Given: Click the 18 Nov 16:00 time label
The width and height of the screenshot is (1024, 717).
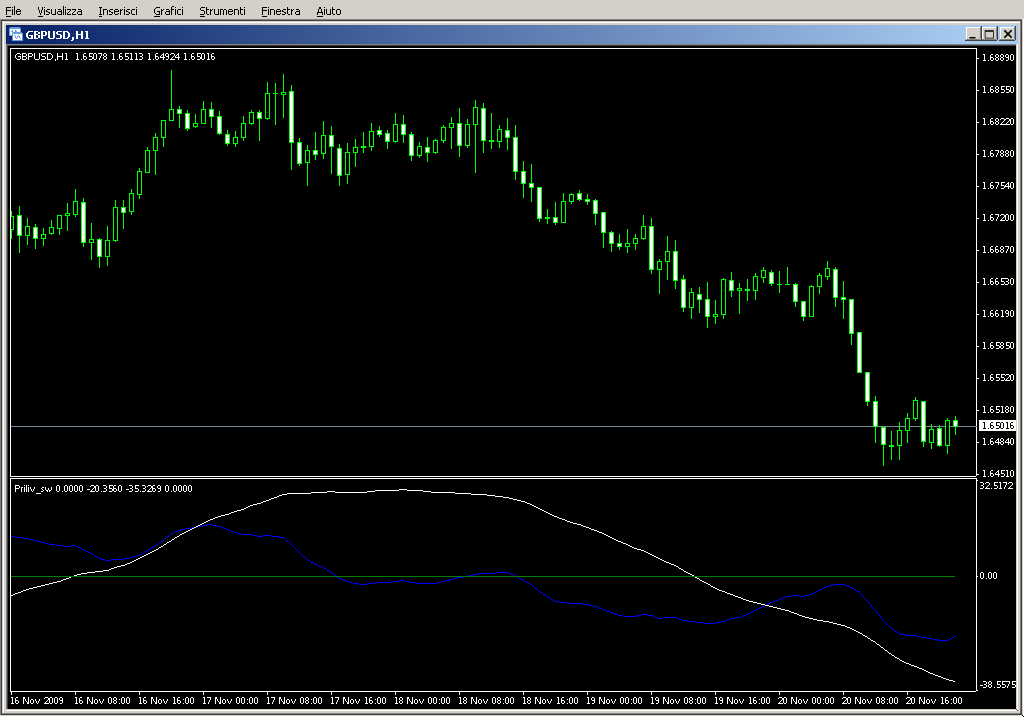Looking at the screenshot, I should click(x=550, y=701).
